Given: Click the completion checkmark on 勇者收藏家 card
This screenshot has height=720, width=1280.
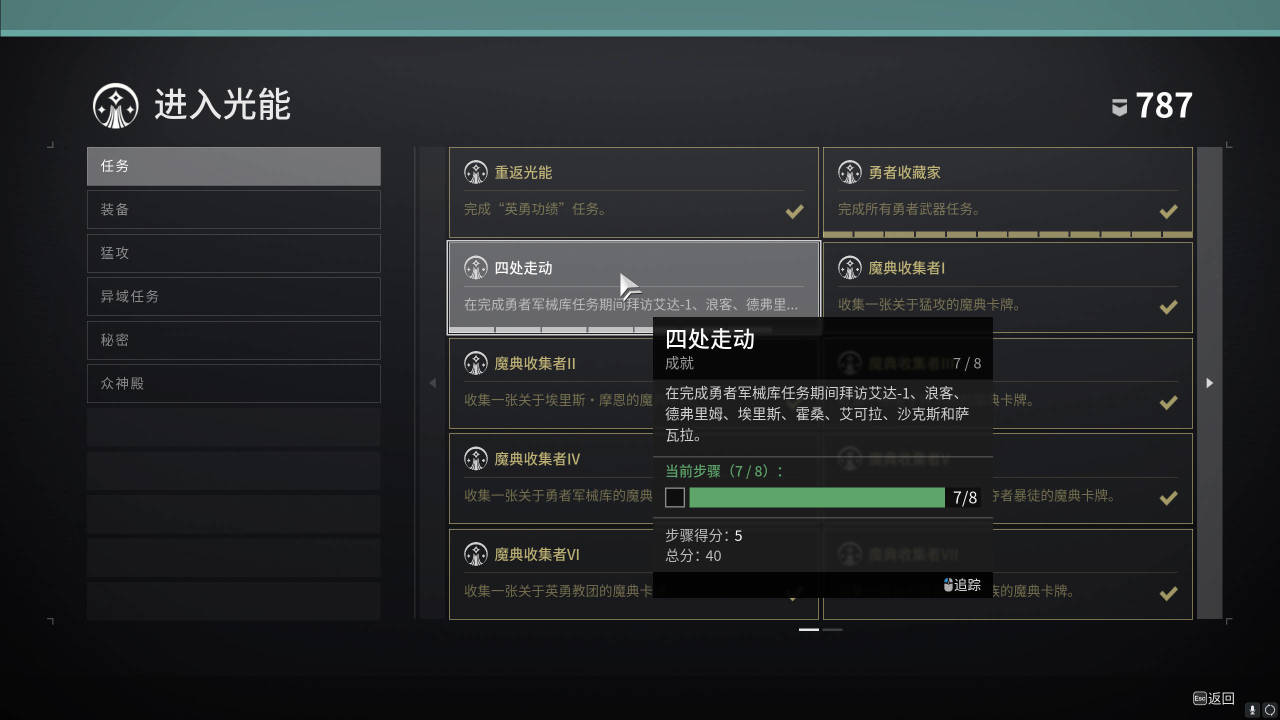Looking at the screenshot, I should (x=1168, y=211).
